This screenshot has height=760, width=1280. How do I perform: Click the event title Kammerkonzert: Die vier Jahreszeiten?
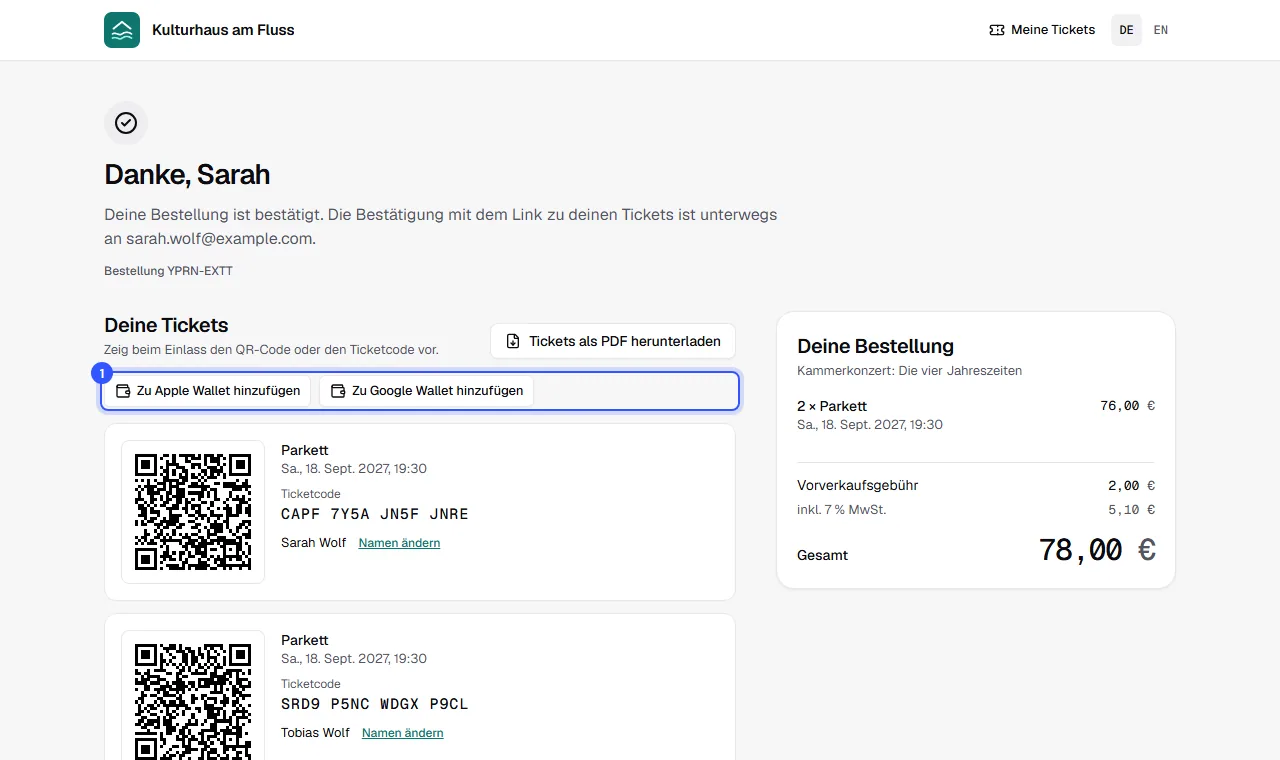coord(909,370)
